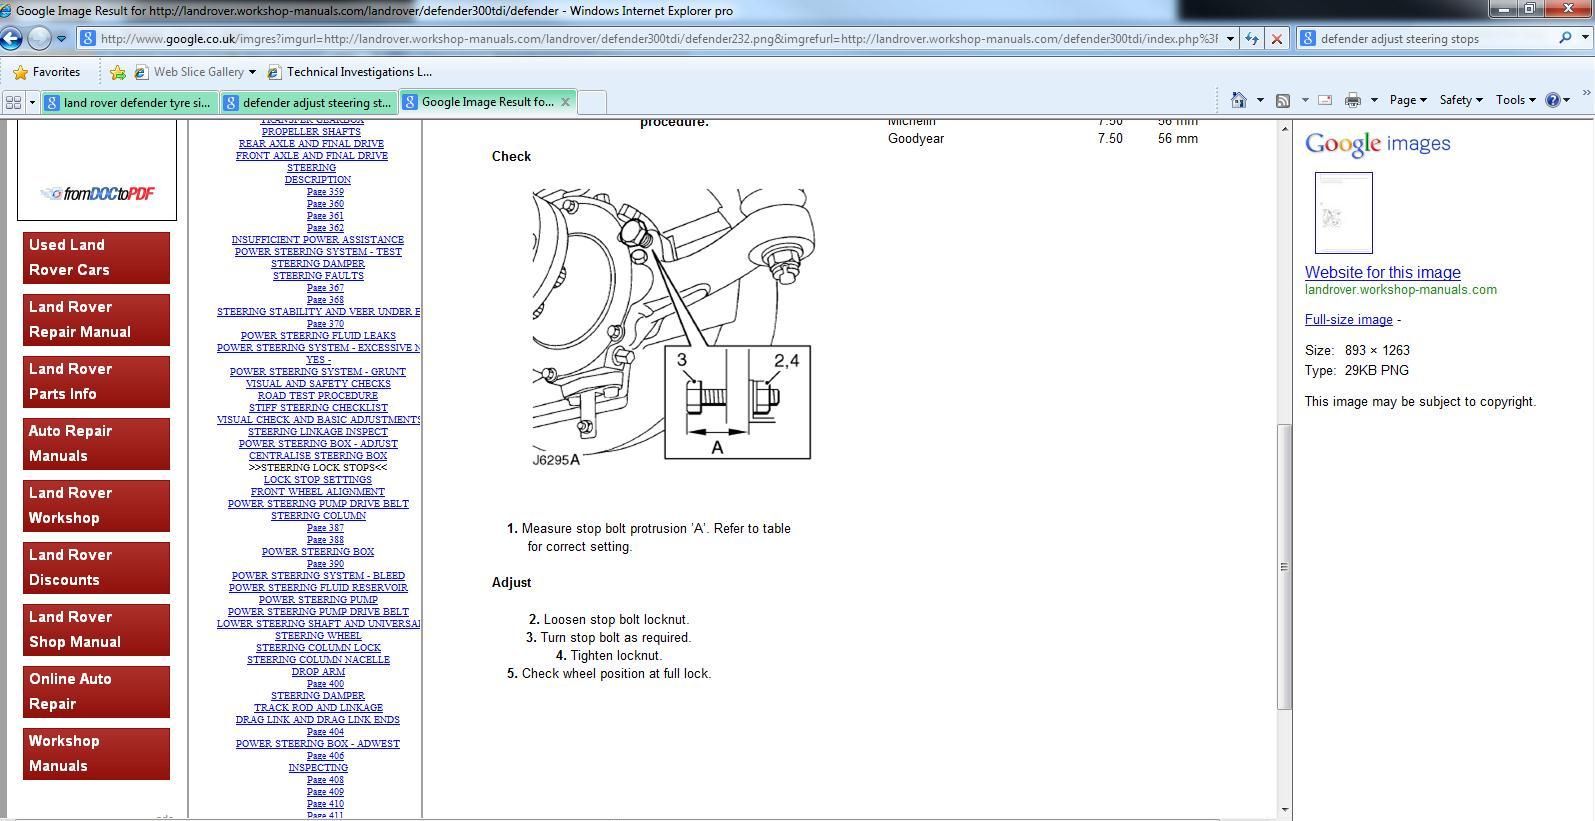Click the Land Rover Repair Manual button

pos(96,319)
